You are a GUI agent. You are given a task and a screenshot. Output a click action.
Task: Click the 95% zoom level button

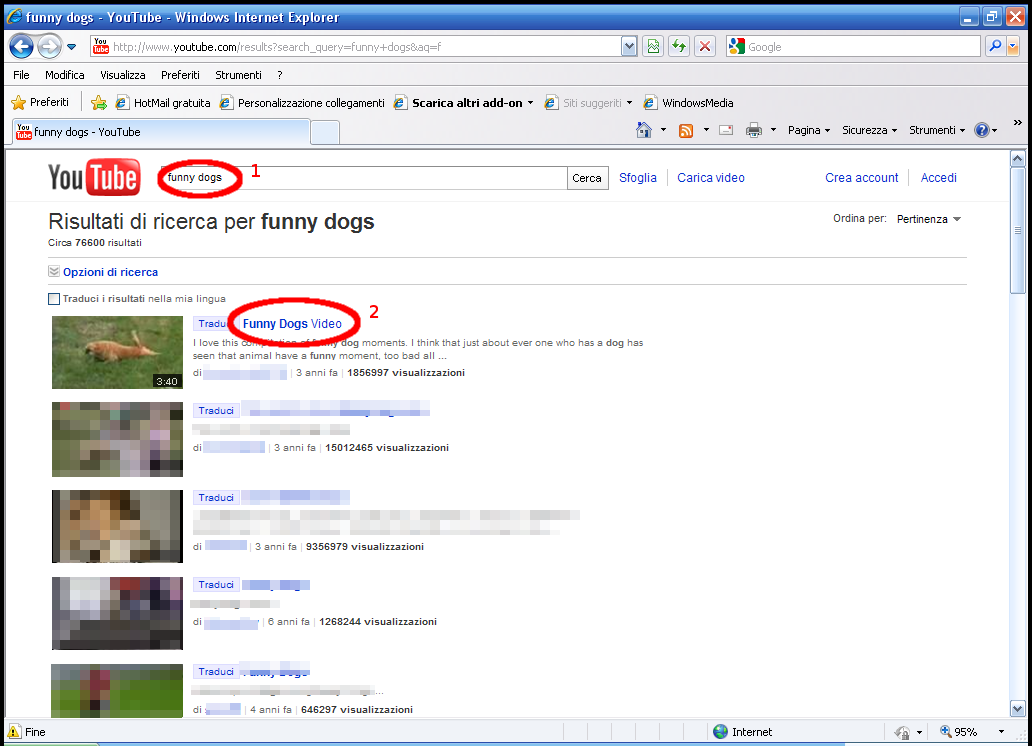[959, 732]
